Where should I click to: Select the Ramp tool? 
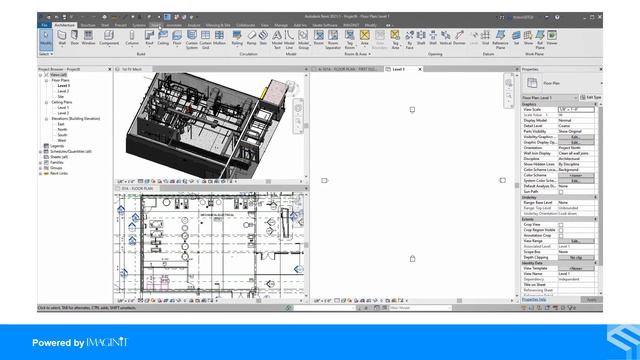click(251, 38)
